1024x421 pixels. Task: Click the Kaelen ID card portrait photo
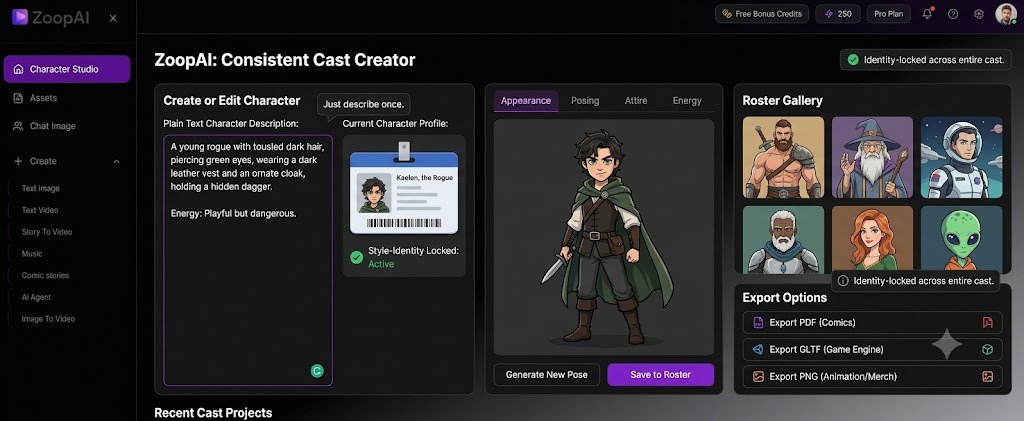tap(374, 193)
